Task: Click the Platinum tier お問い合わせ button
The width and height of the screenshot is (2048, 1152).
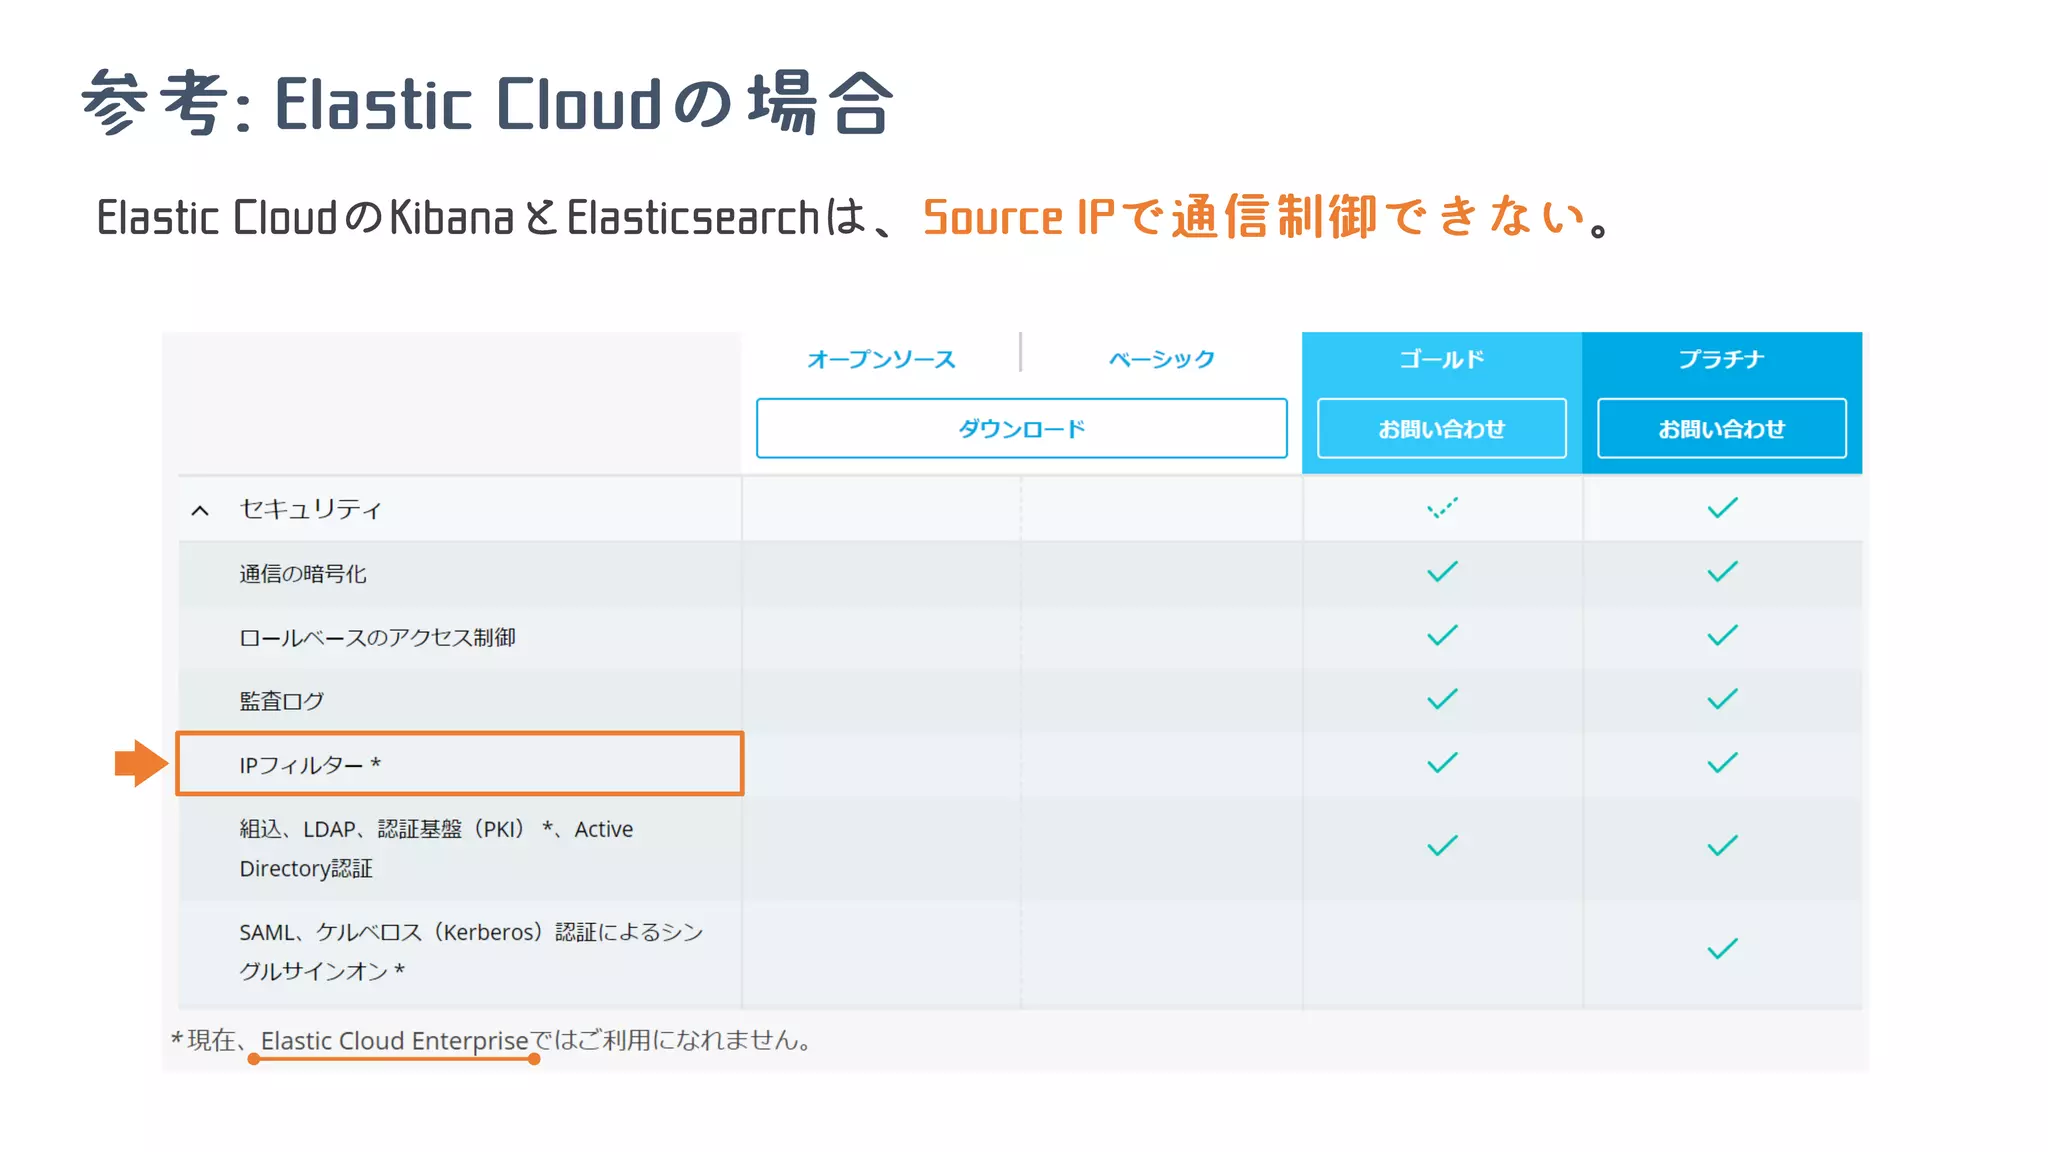Action: coord(1721,429)
